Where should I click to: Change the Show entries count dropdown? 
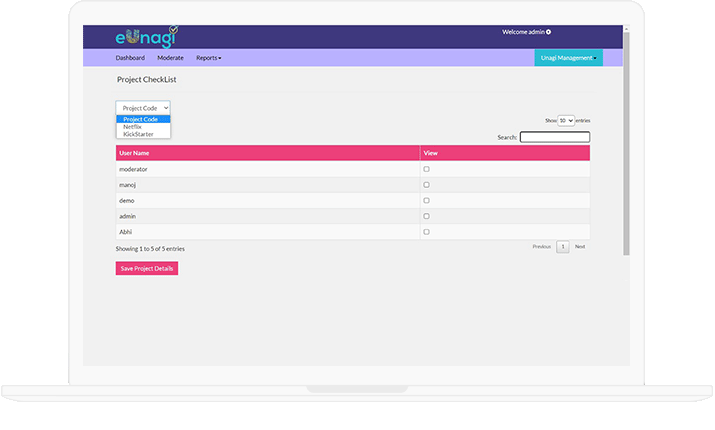[566, 120]
